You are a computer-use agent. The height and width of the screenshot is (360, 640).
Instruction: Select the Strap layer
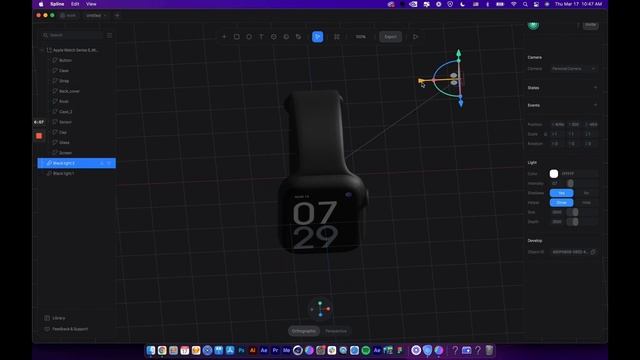(64, 81)
